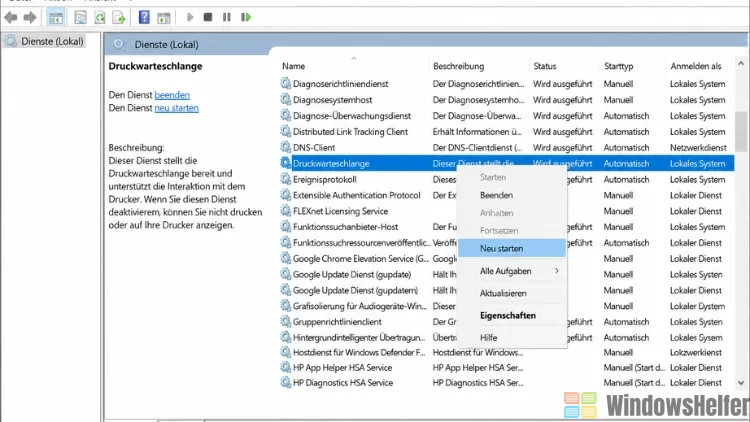Click the Stop service square icon
The height and width of the screenshot is (422, 750).
click(208, 17)
